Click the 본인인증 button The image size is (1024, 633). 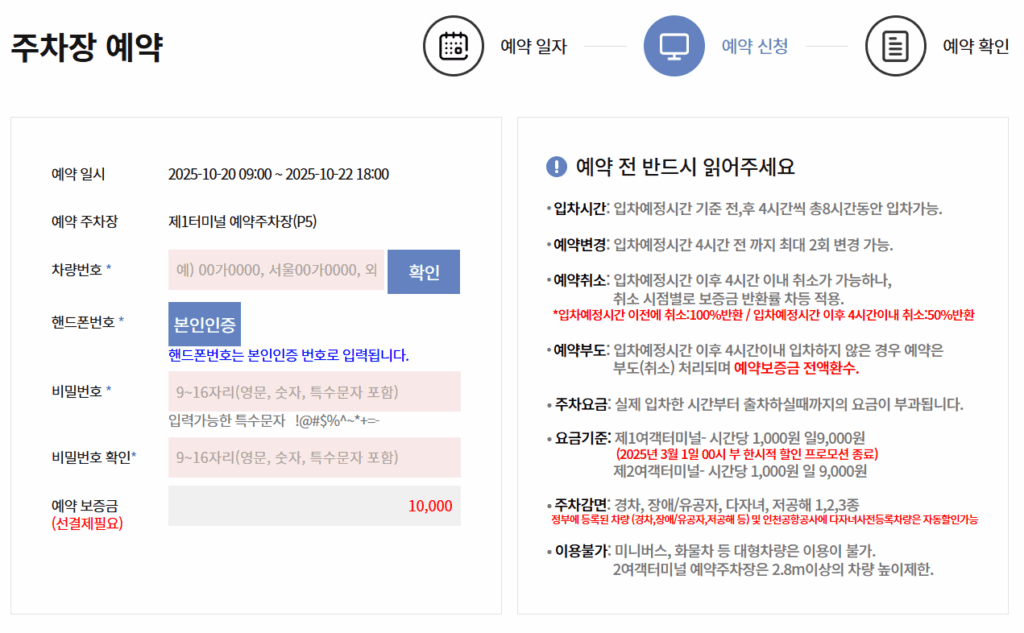coord(204,324)
